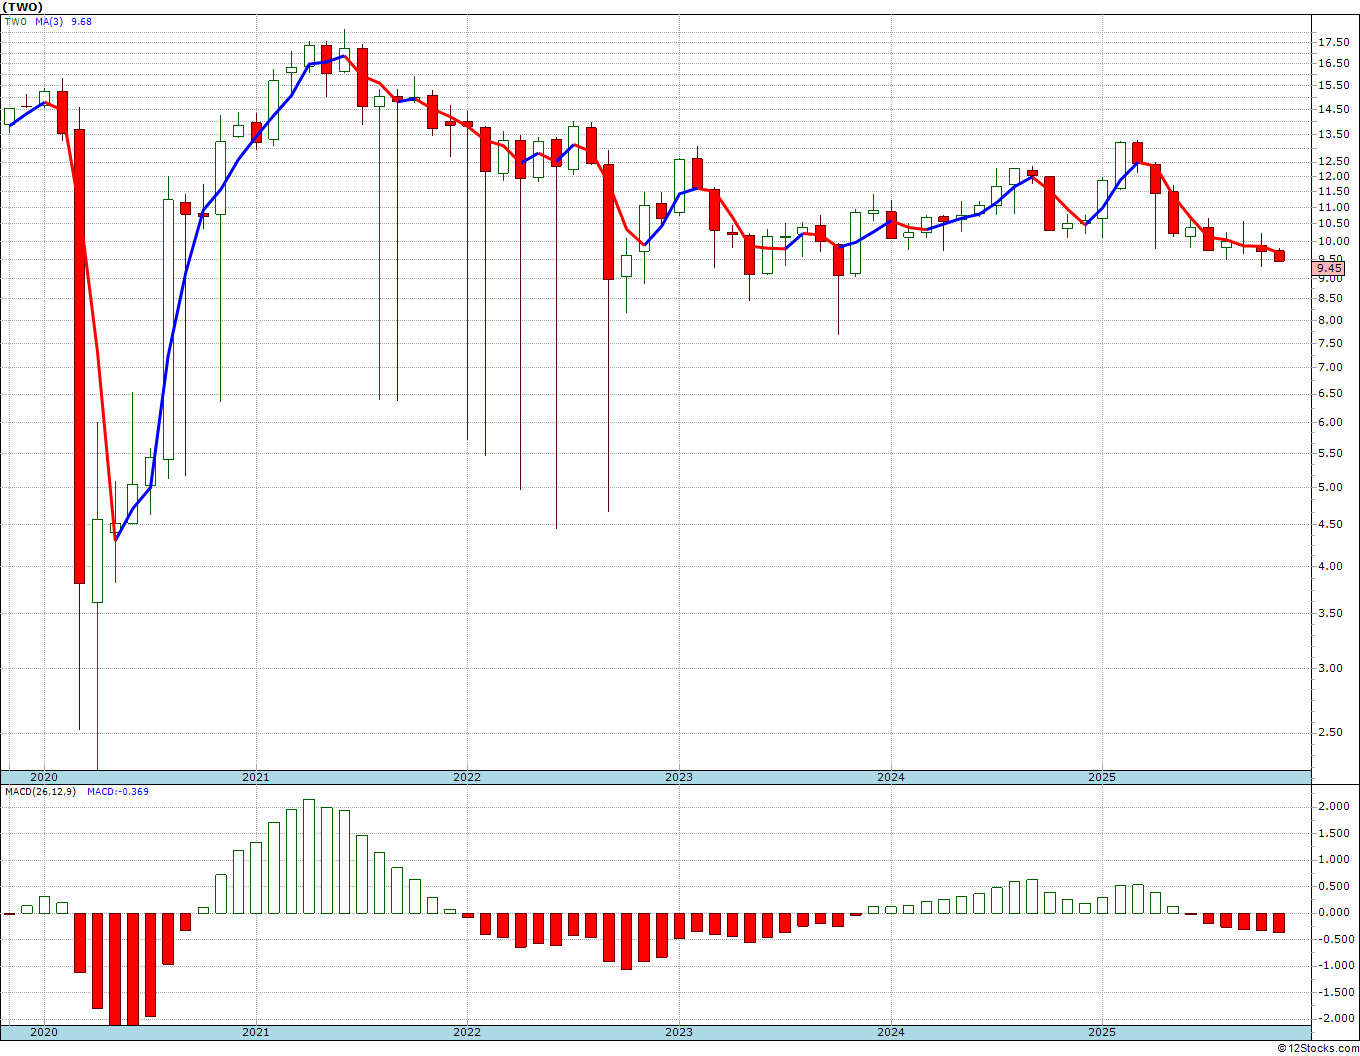Viewport: 1360px width, 1056px height.
Task: Click the 2.50 price axis label
Action: tap(1331, 732)
